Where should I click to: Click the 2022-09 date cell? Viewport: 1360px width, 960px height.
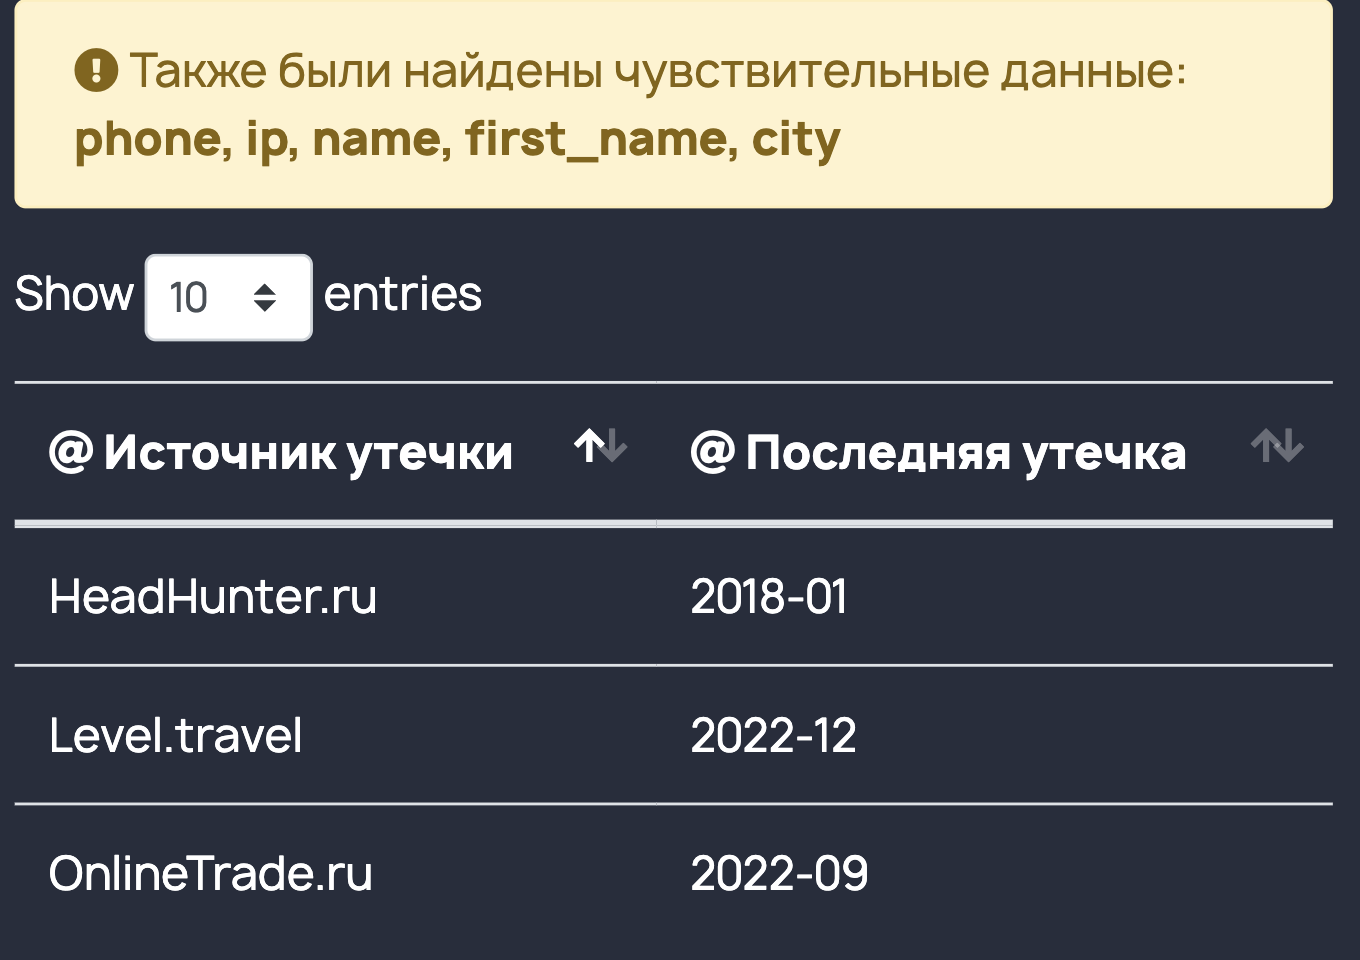pyautogui.click(x=779, y=874)
